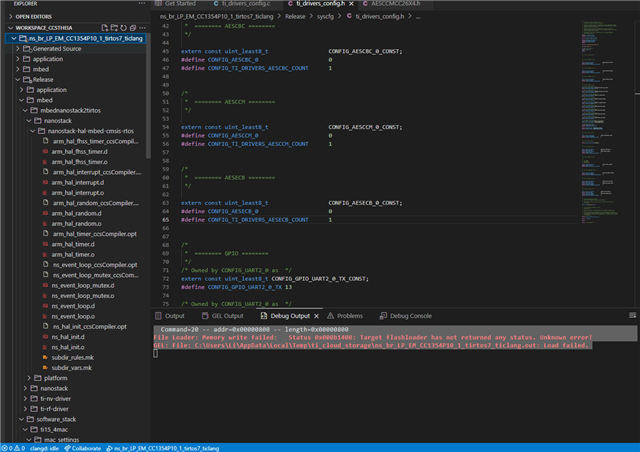640x452 pixels.
Task: Open the Debug Console tab
Action: [410, 316]
